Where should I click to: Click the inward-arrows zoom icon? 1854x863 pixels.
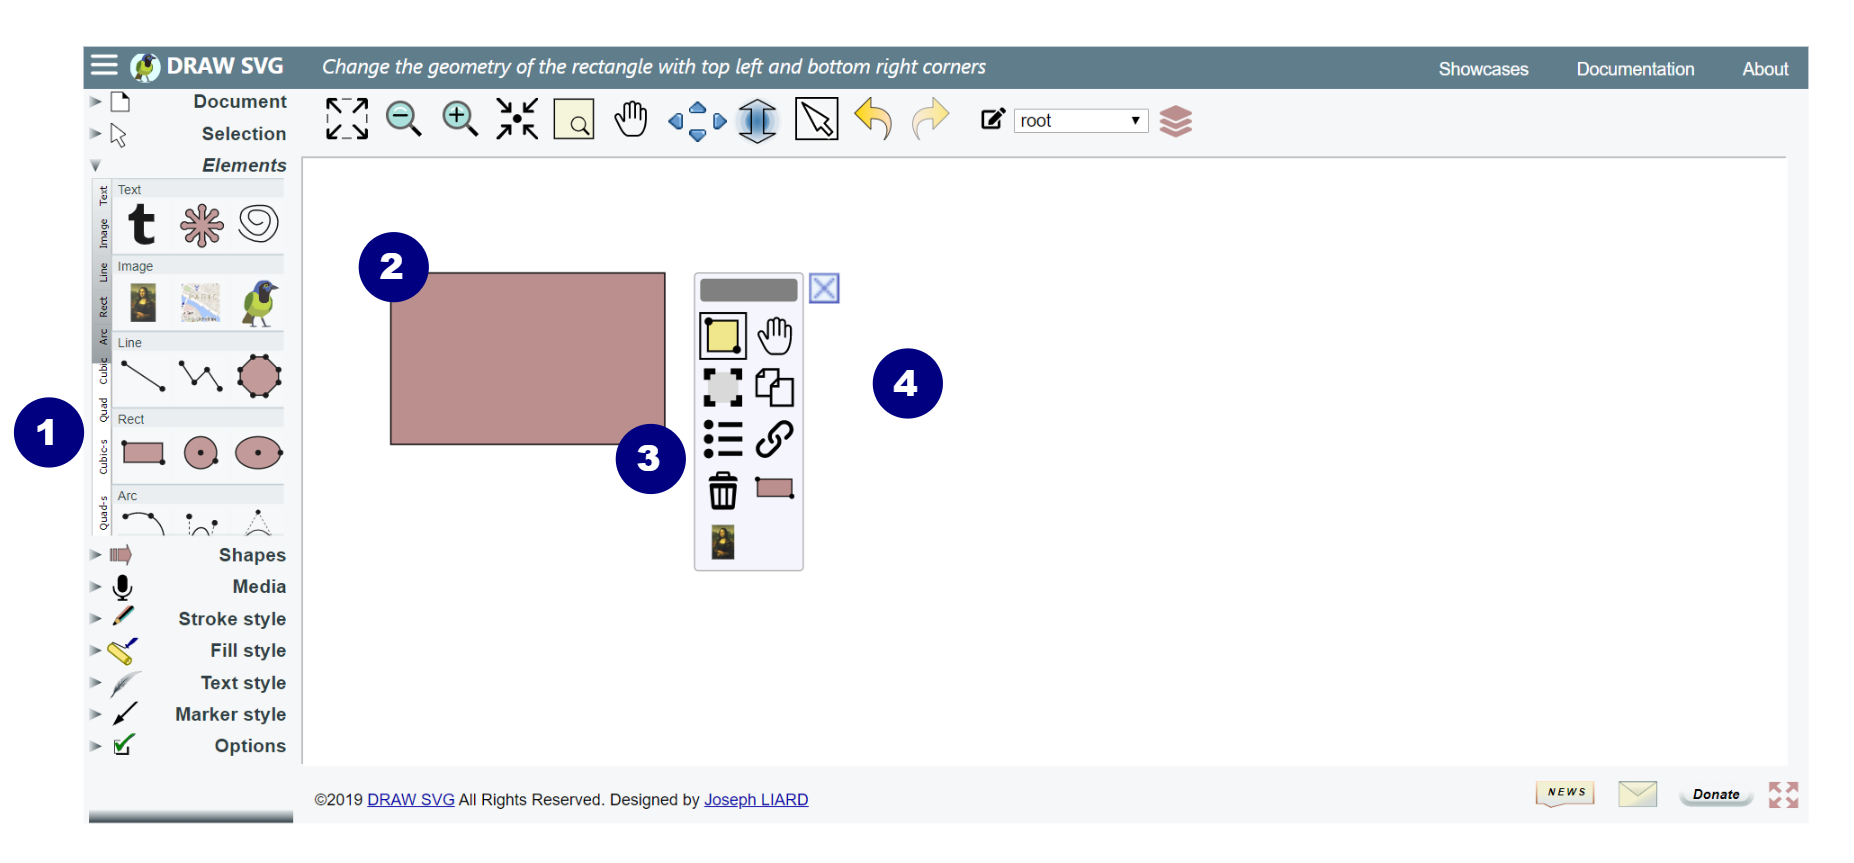(517, 119)
